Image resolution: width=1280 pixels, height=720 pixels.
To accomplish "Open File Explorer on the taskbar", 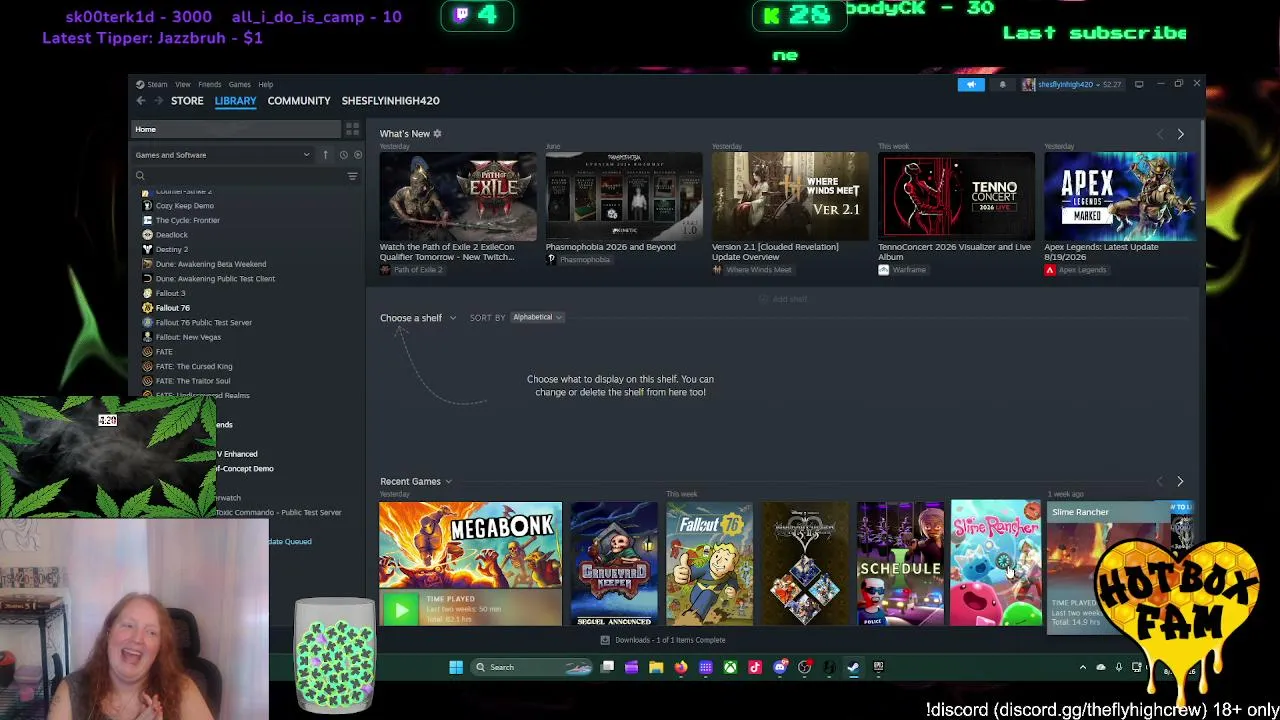I will [656, 667].
